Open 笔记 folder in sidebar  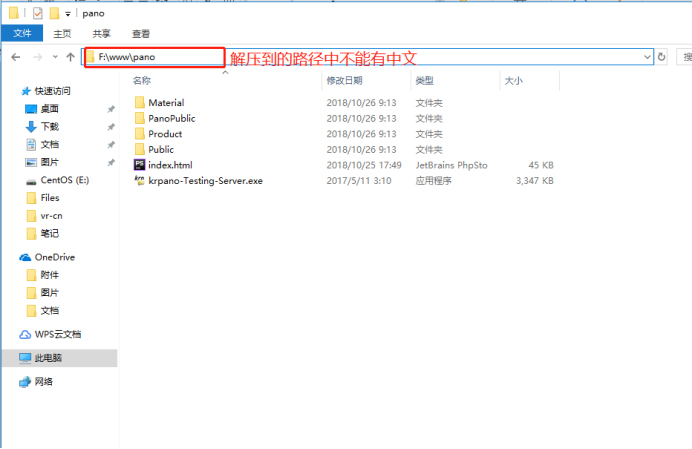click(49, 233)
